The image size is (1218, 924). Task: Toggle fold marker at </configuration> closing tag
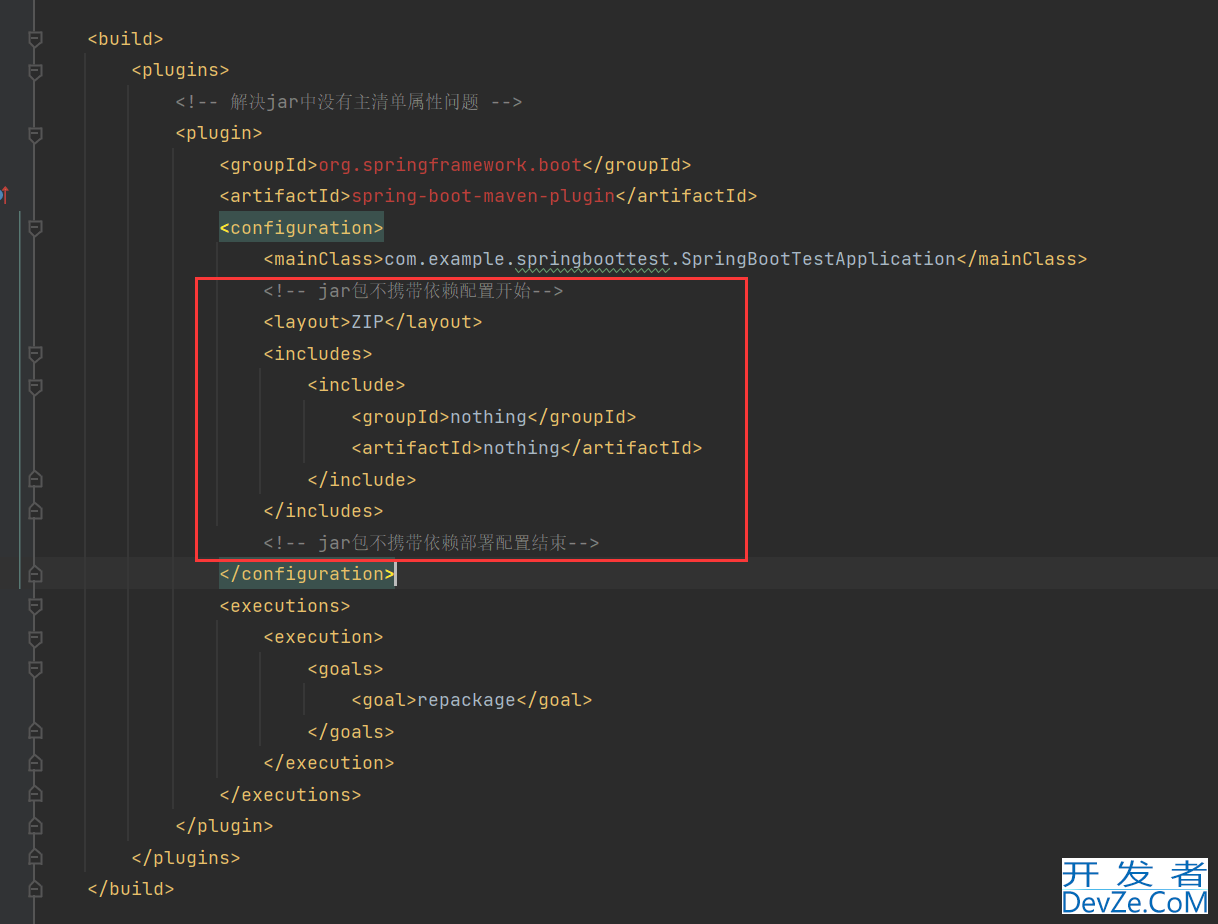[x=35, y=574]
